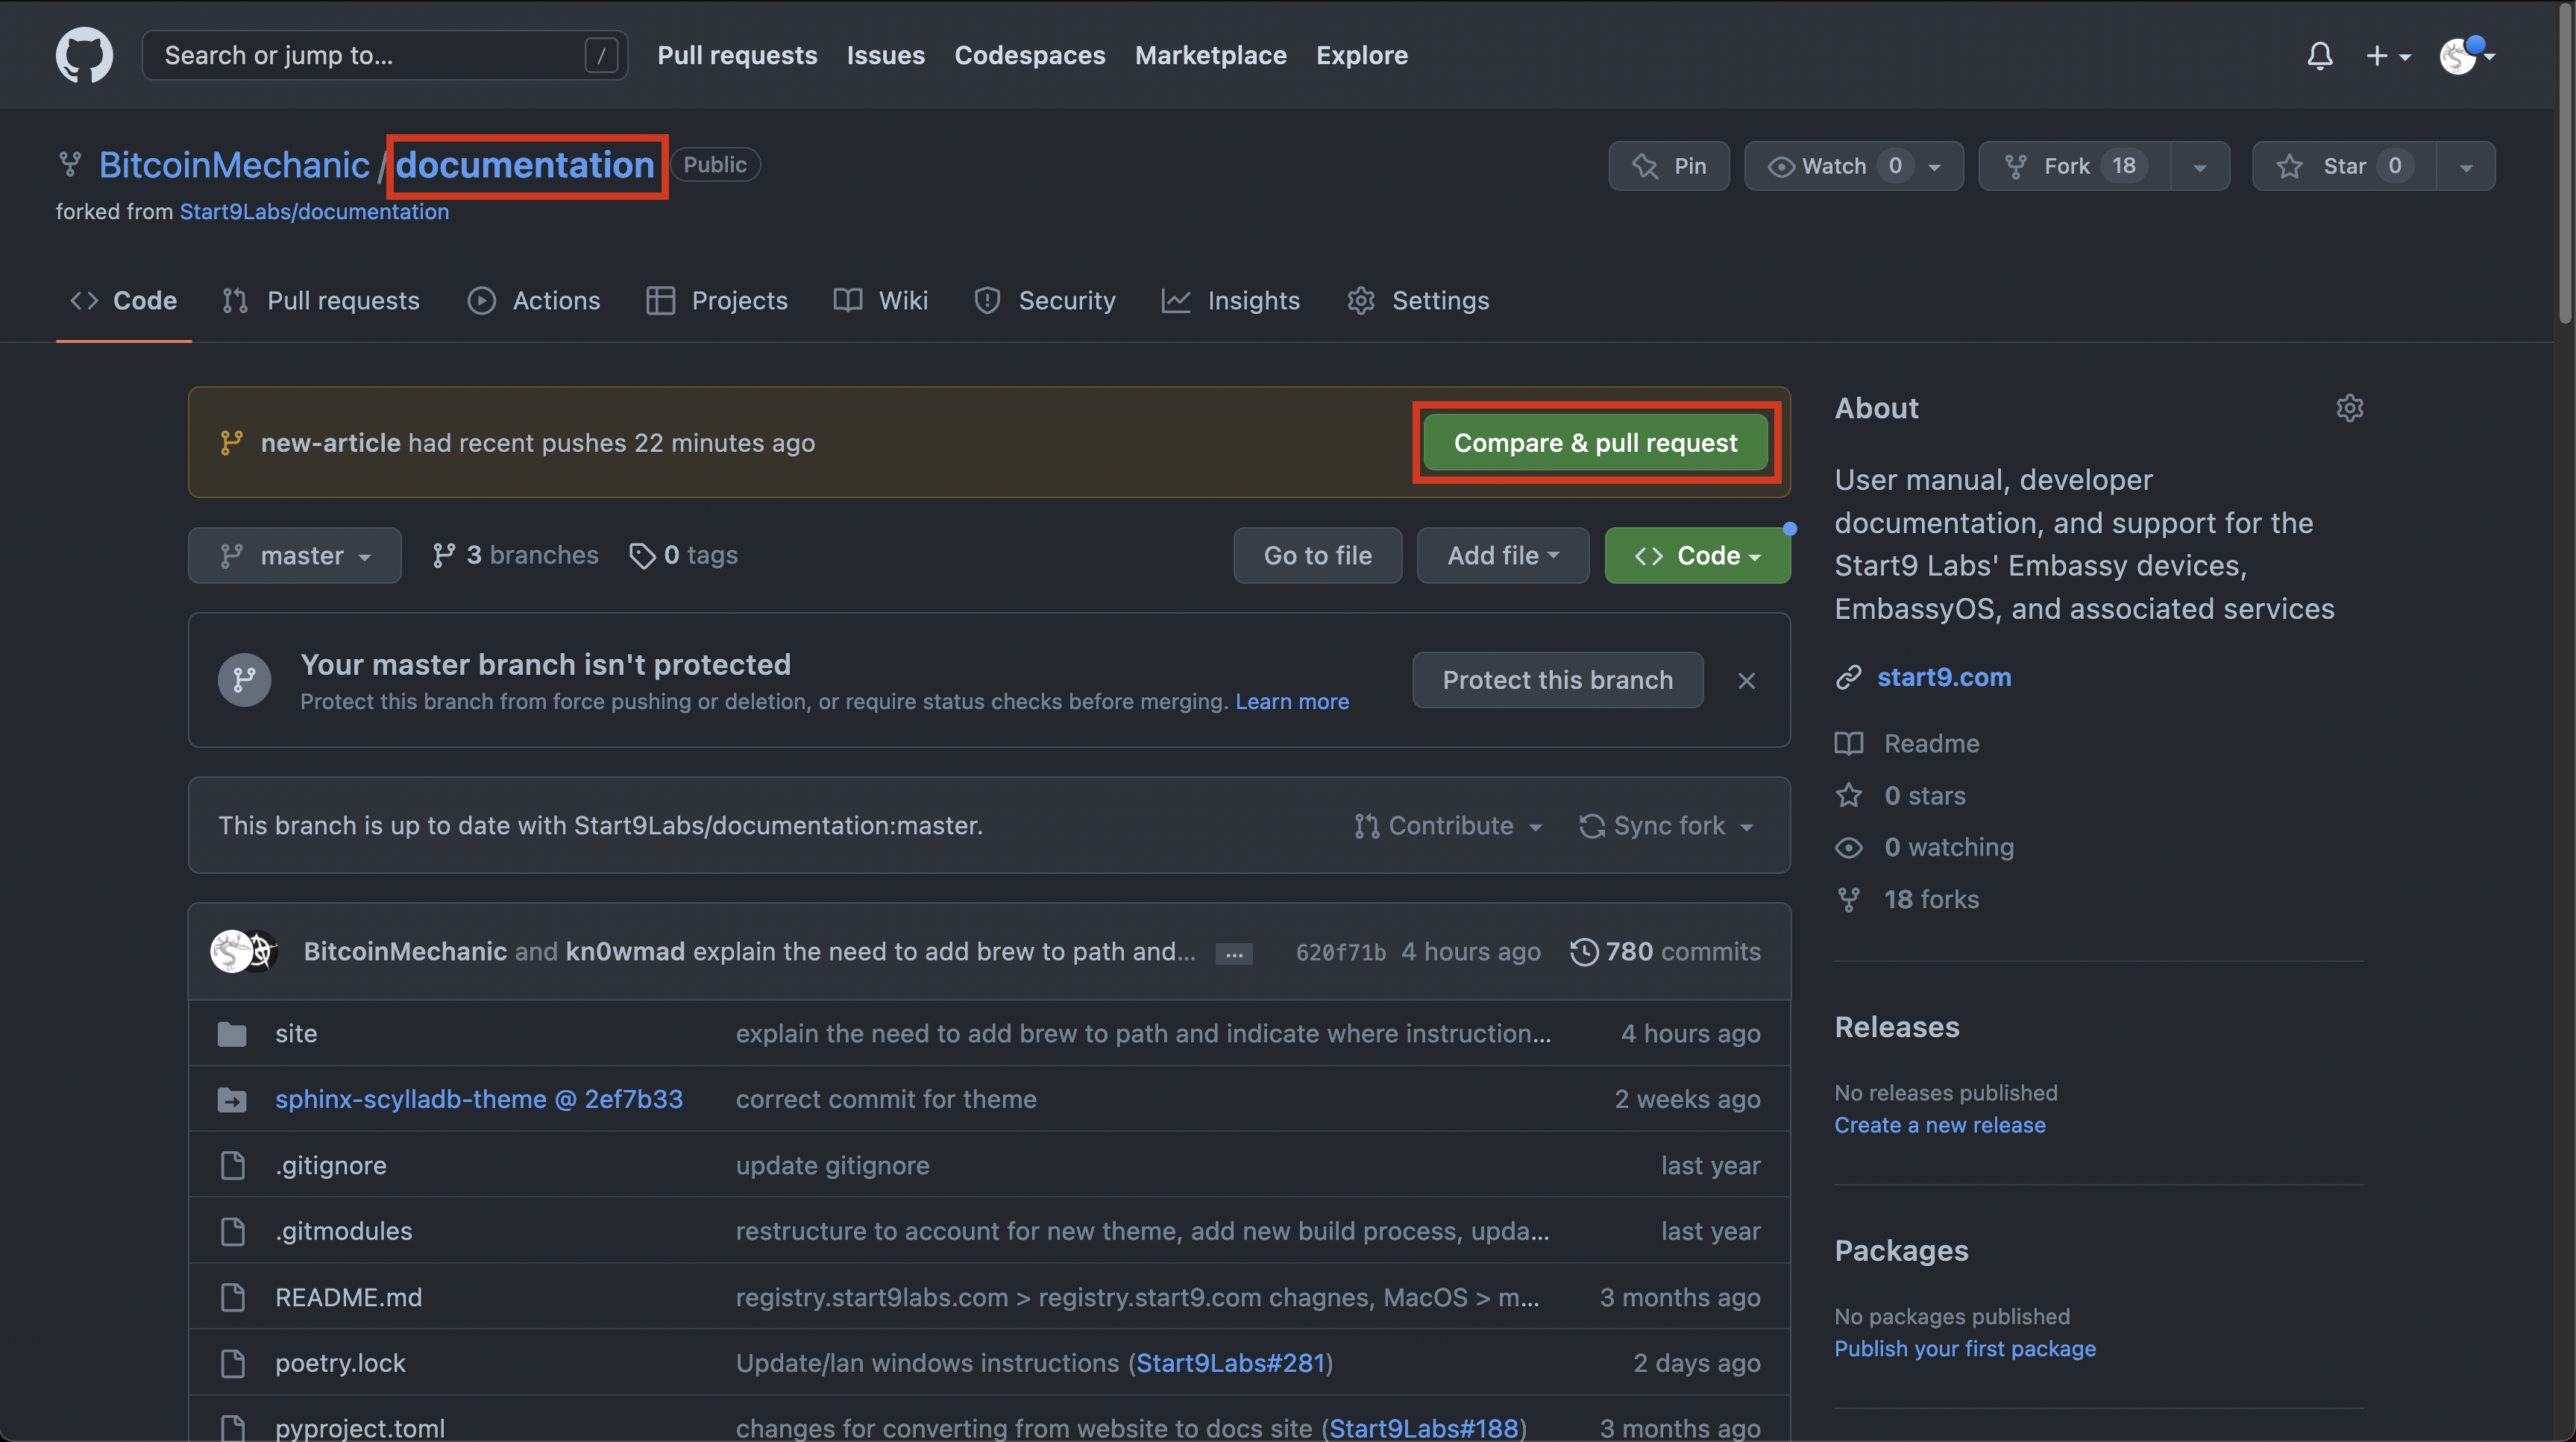Image resolution: width=2576 pixels, height=1442 pixels.
Task: Click Compare & pull request button
Action: pos(1595,443)
